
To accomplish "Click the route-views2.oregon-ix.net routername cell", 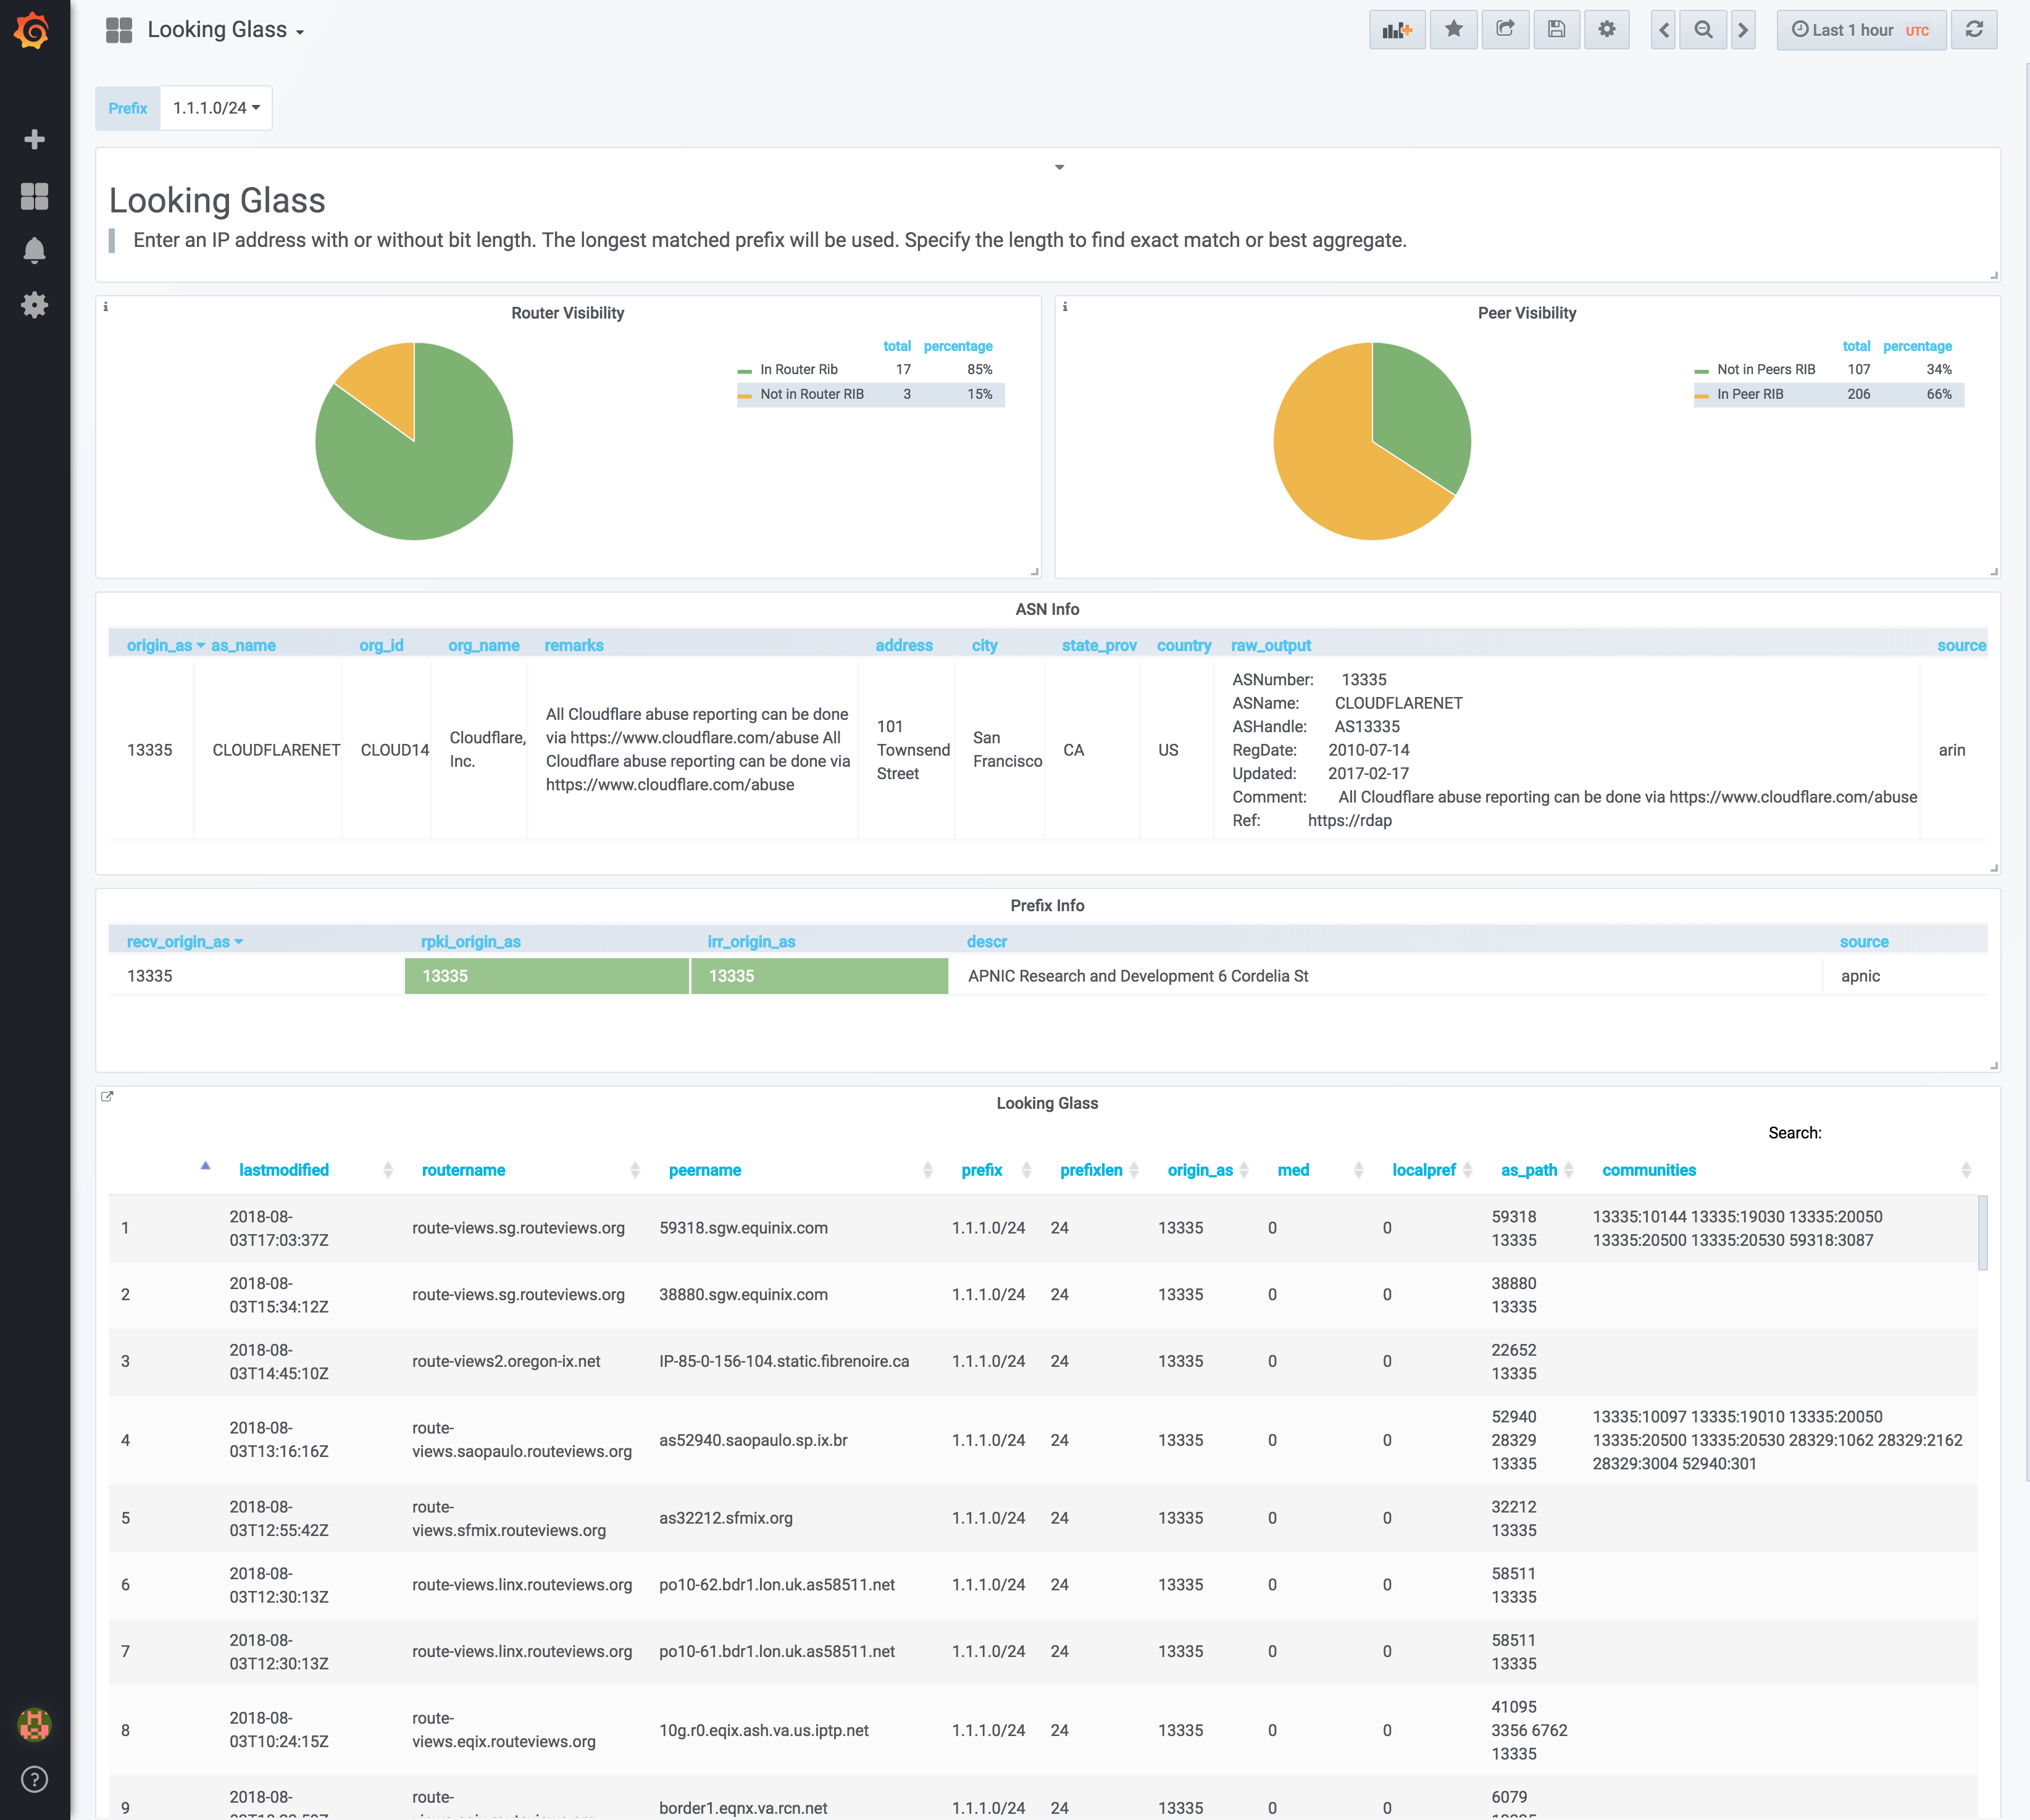I will [x=506, y=1361].
